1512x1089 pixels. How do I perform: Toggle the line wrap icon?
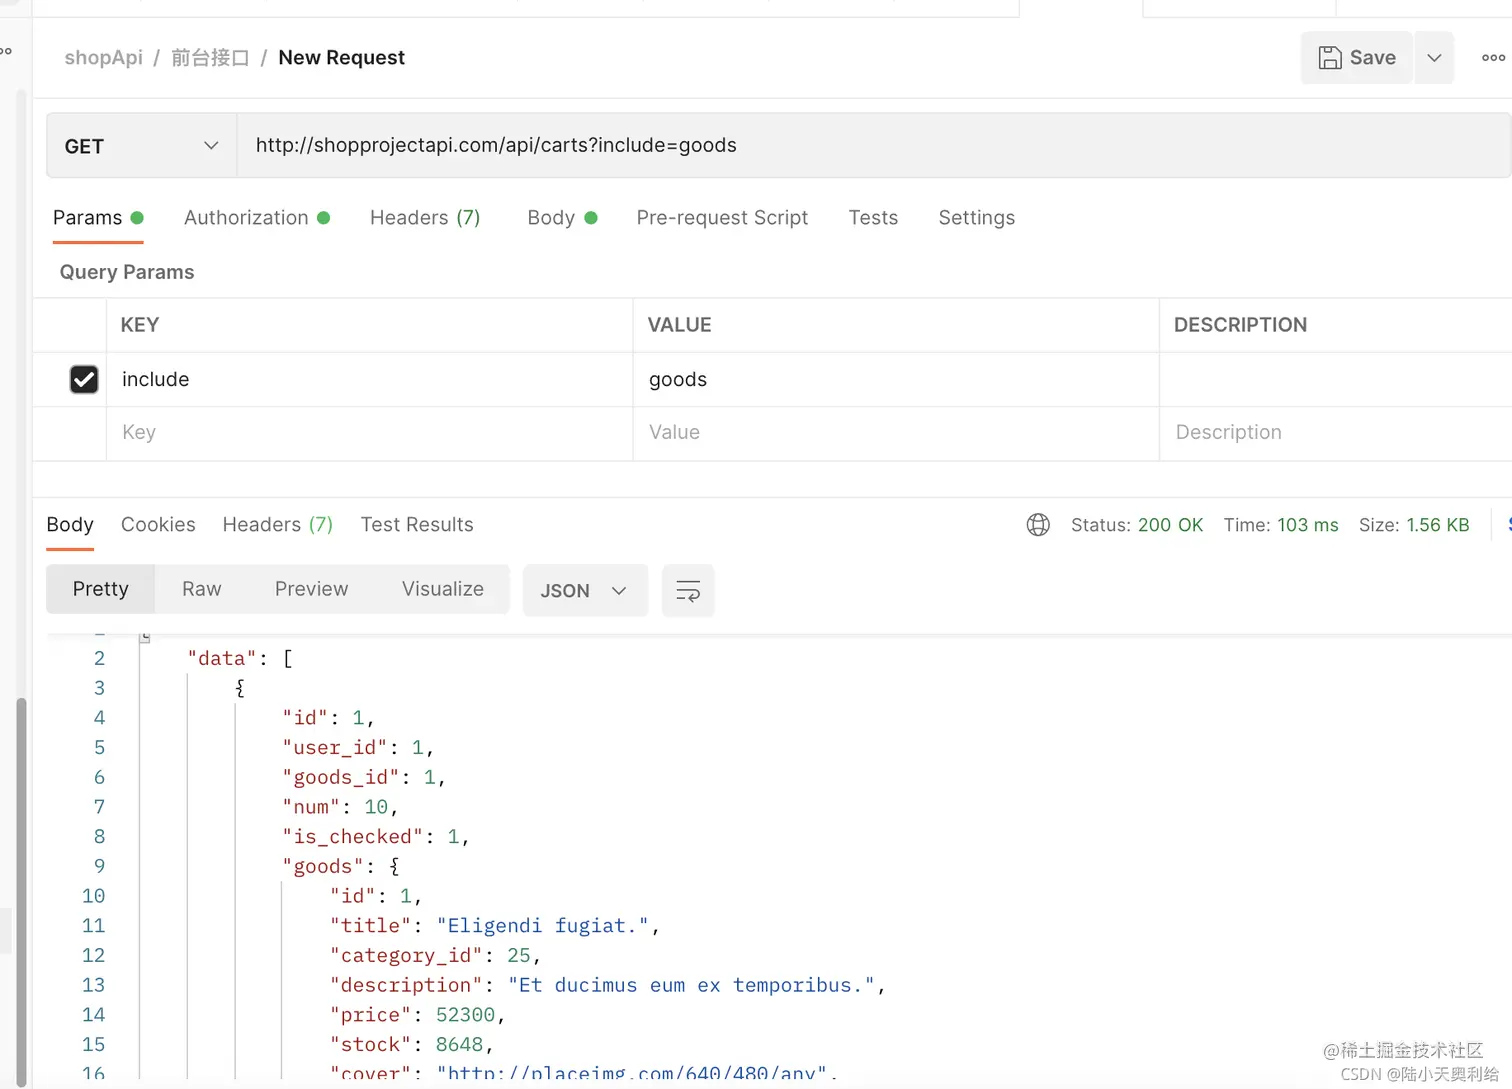(x=688, y=591)
